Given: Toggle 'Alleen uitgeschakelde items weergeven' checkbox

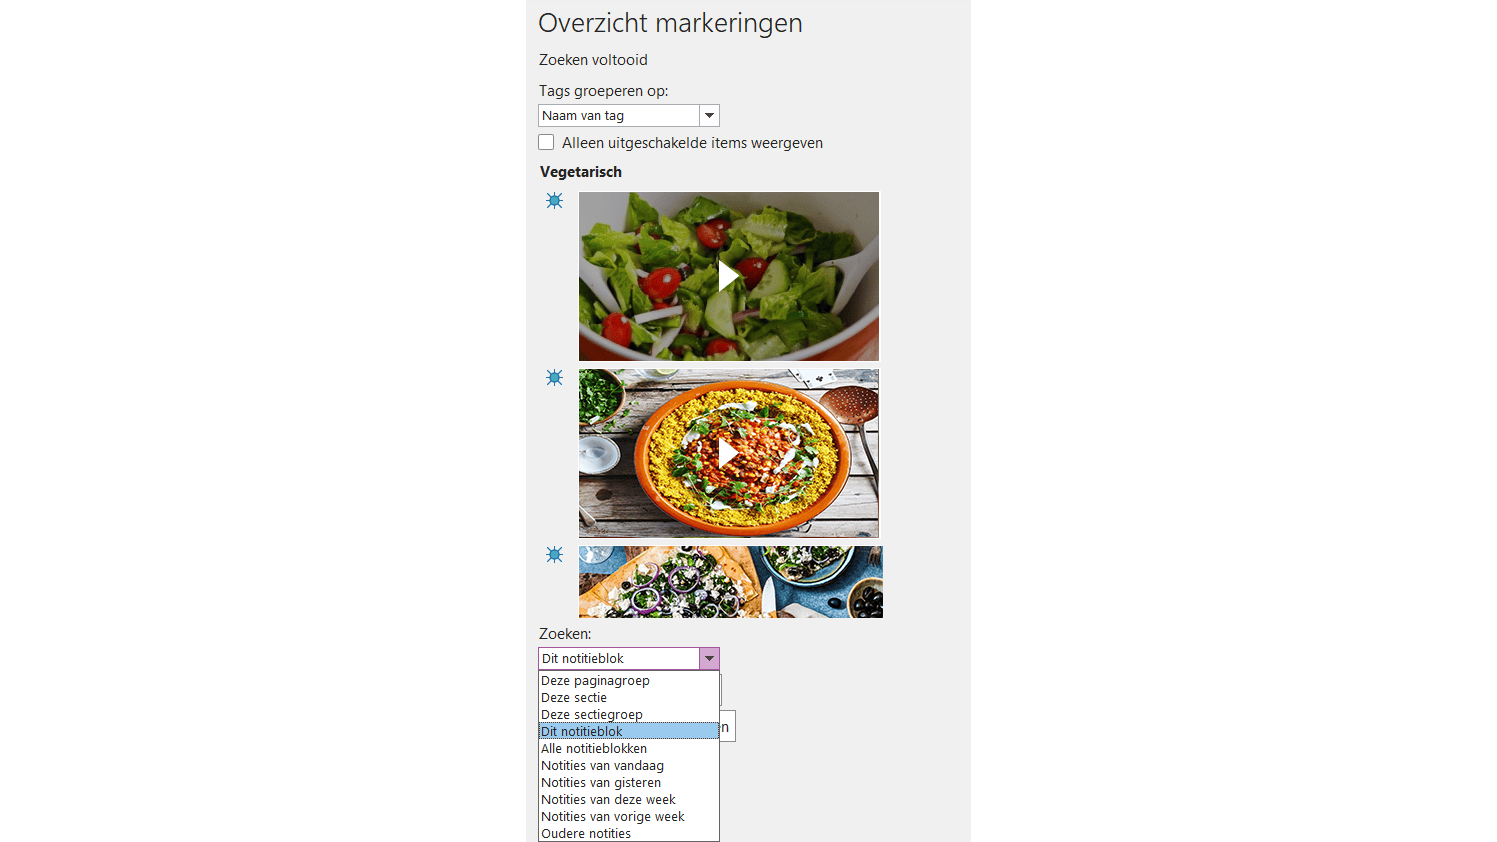Looking at the screenshot, I should (x=546, y=142).
